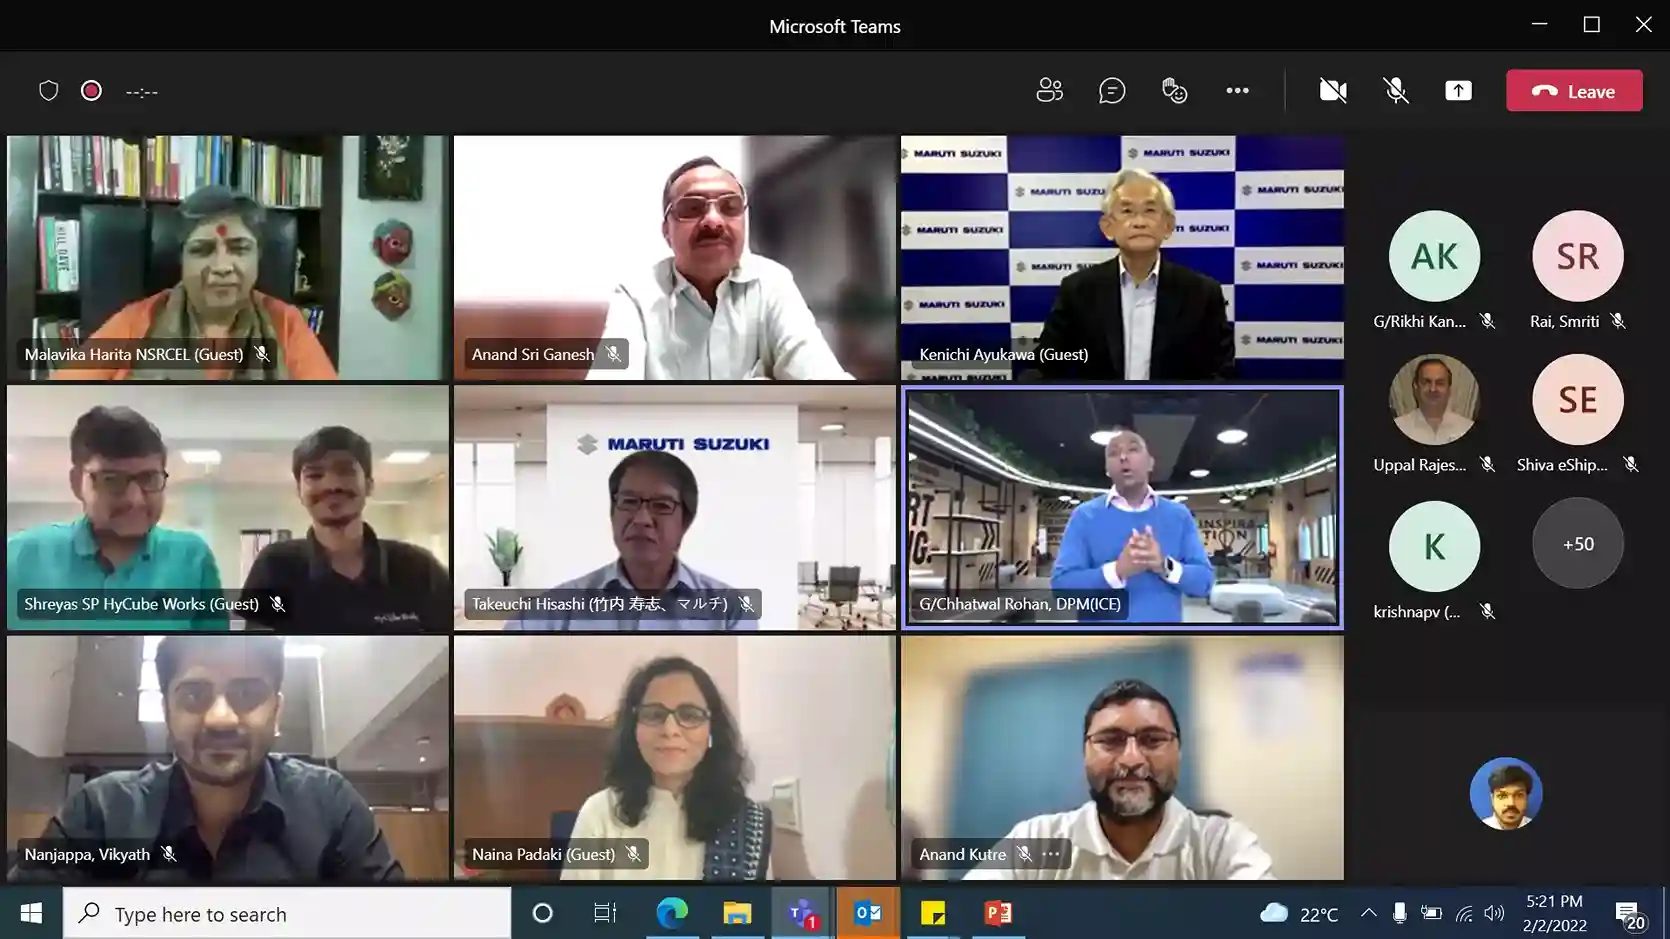The image size is (1670, 939).
Task: Open the weather widget showing 22°C
Action: [1299, 913]
